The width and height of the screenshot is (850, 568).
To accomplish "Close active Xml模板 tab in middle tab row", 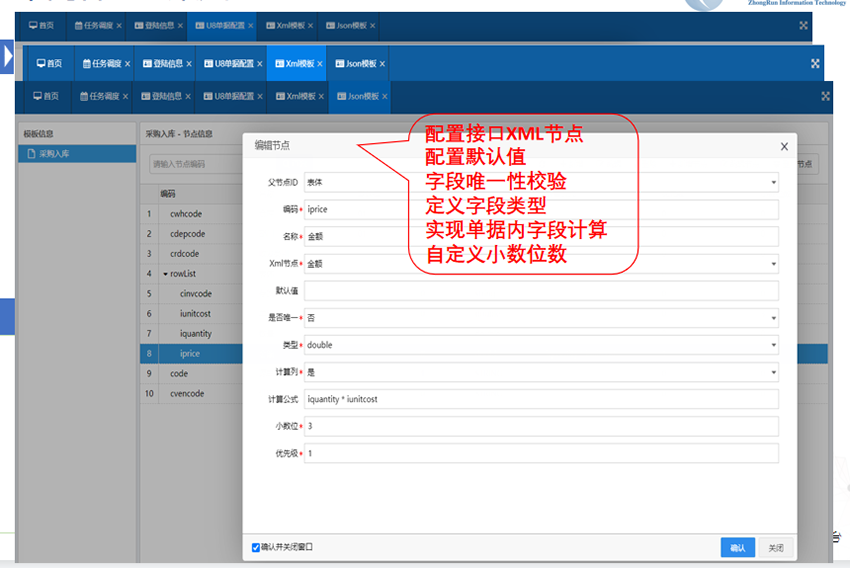I will tap(320, 64).
